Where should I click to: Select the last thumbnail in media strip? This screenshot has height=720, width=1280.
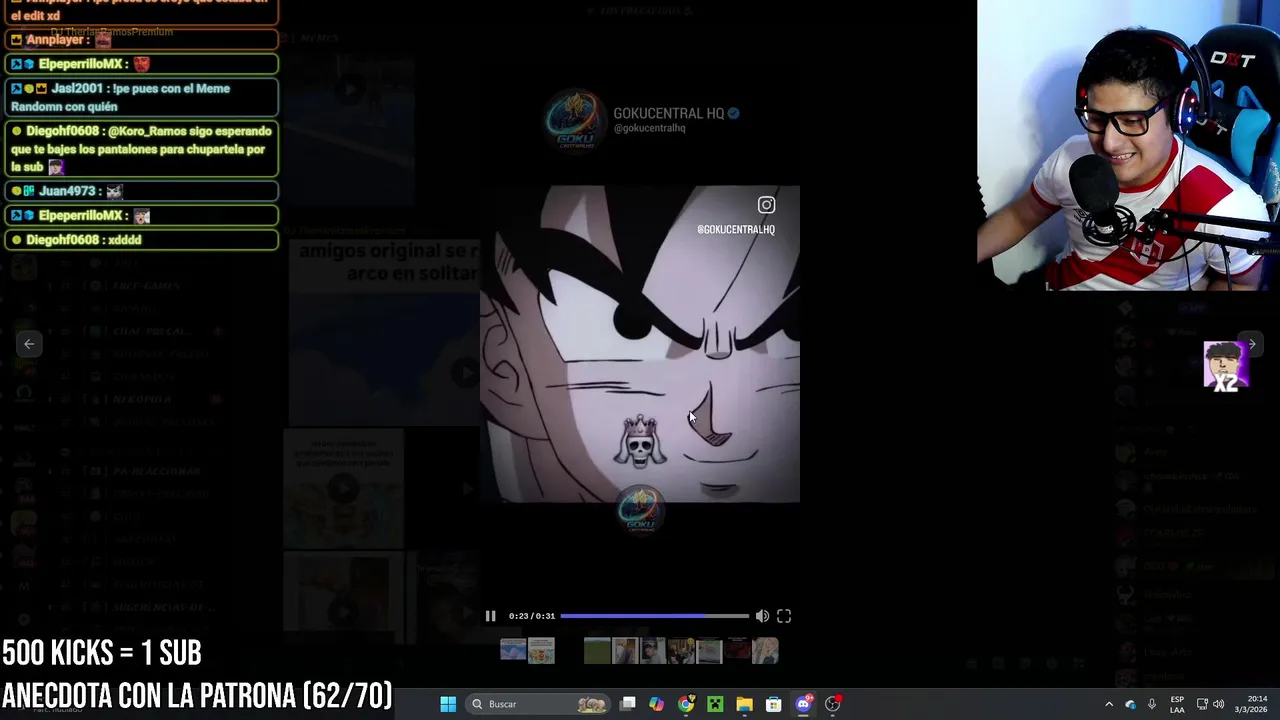[765, 651]
